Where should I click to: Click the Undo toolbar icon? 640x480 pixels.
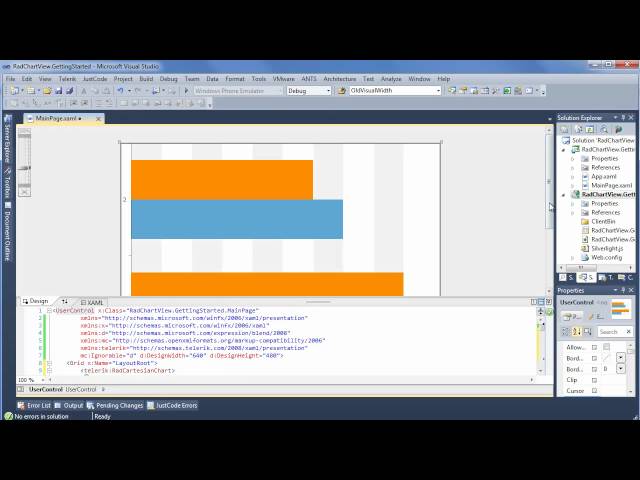[x=120, y=91]
